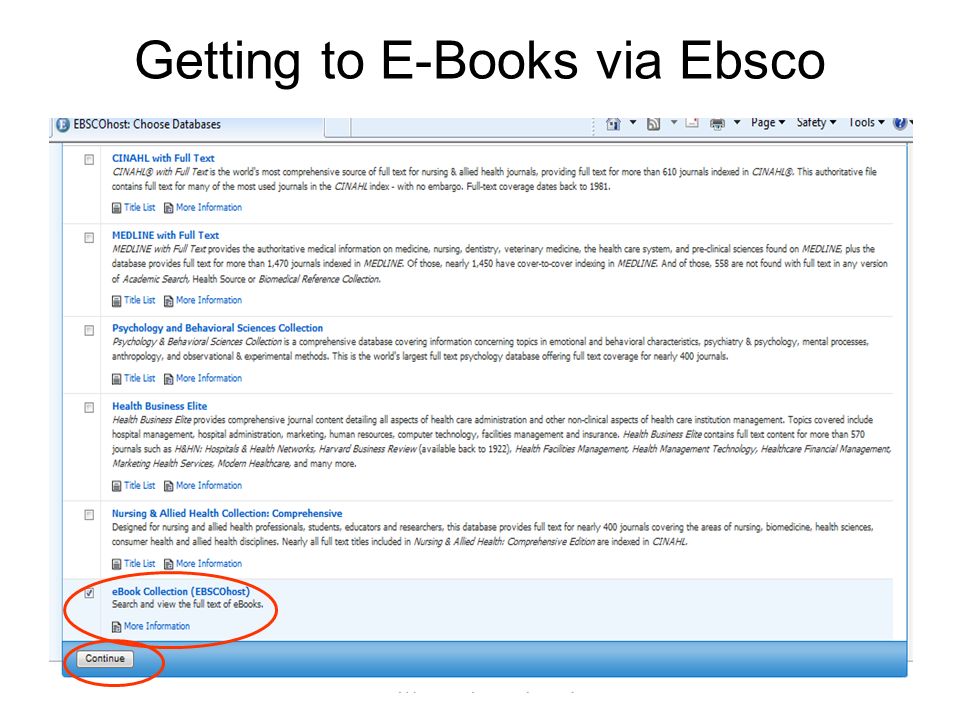
Task: Click More Information icon under Health Business Elite
Action: [168, 486]
